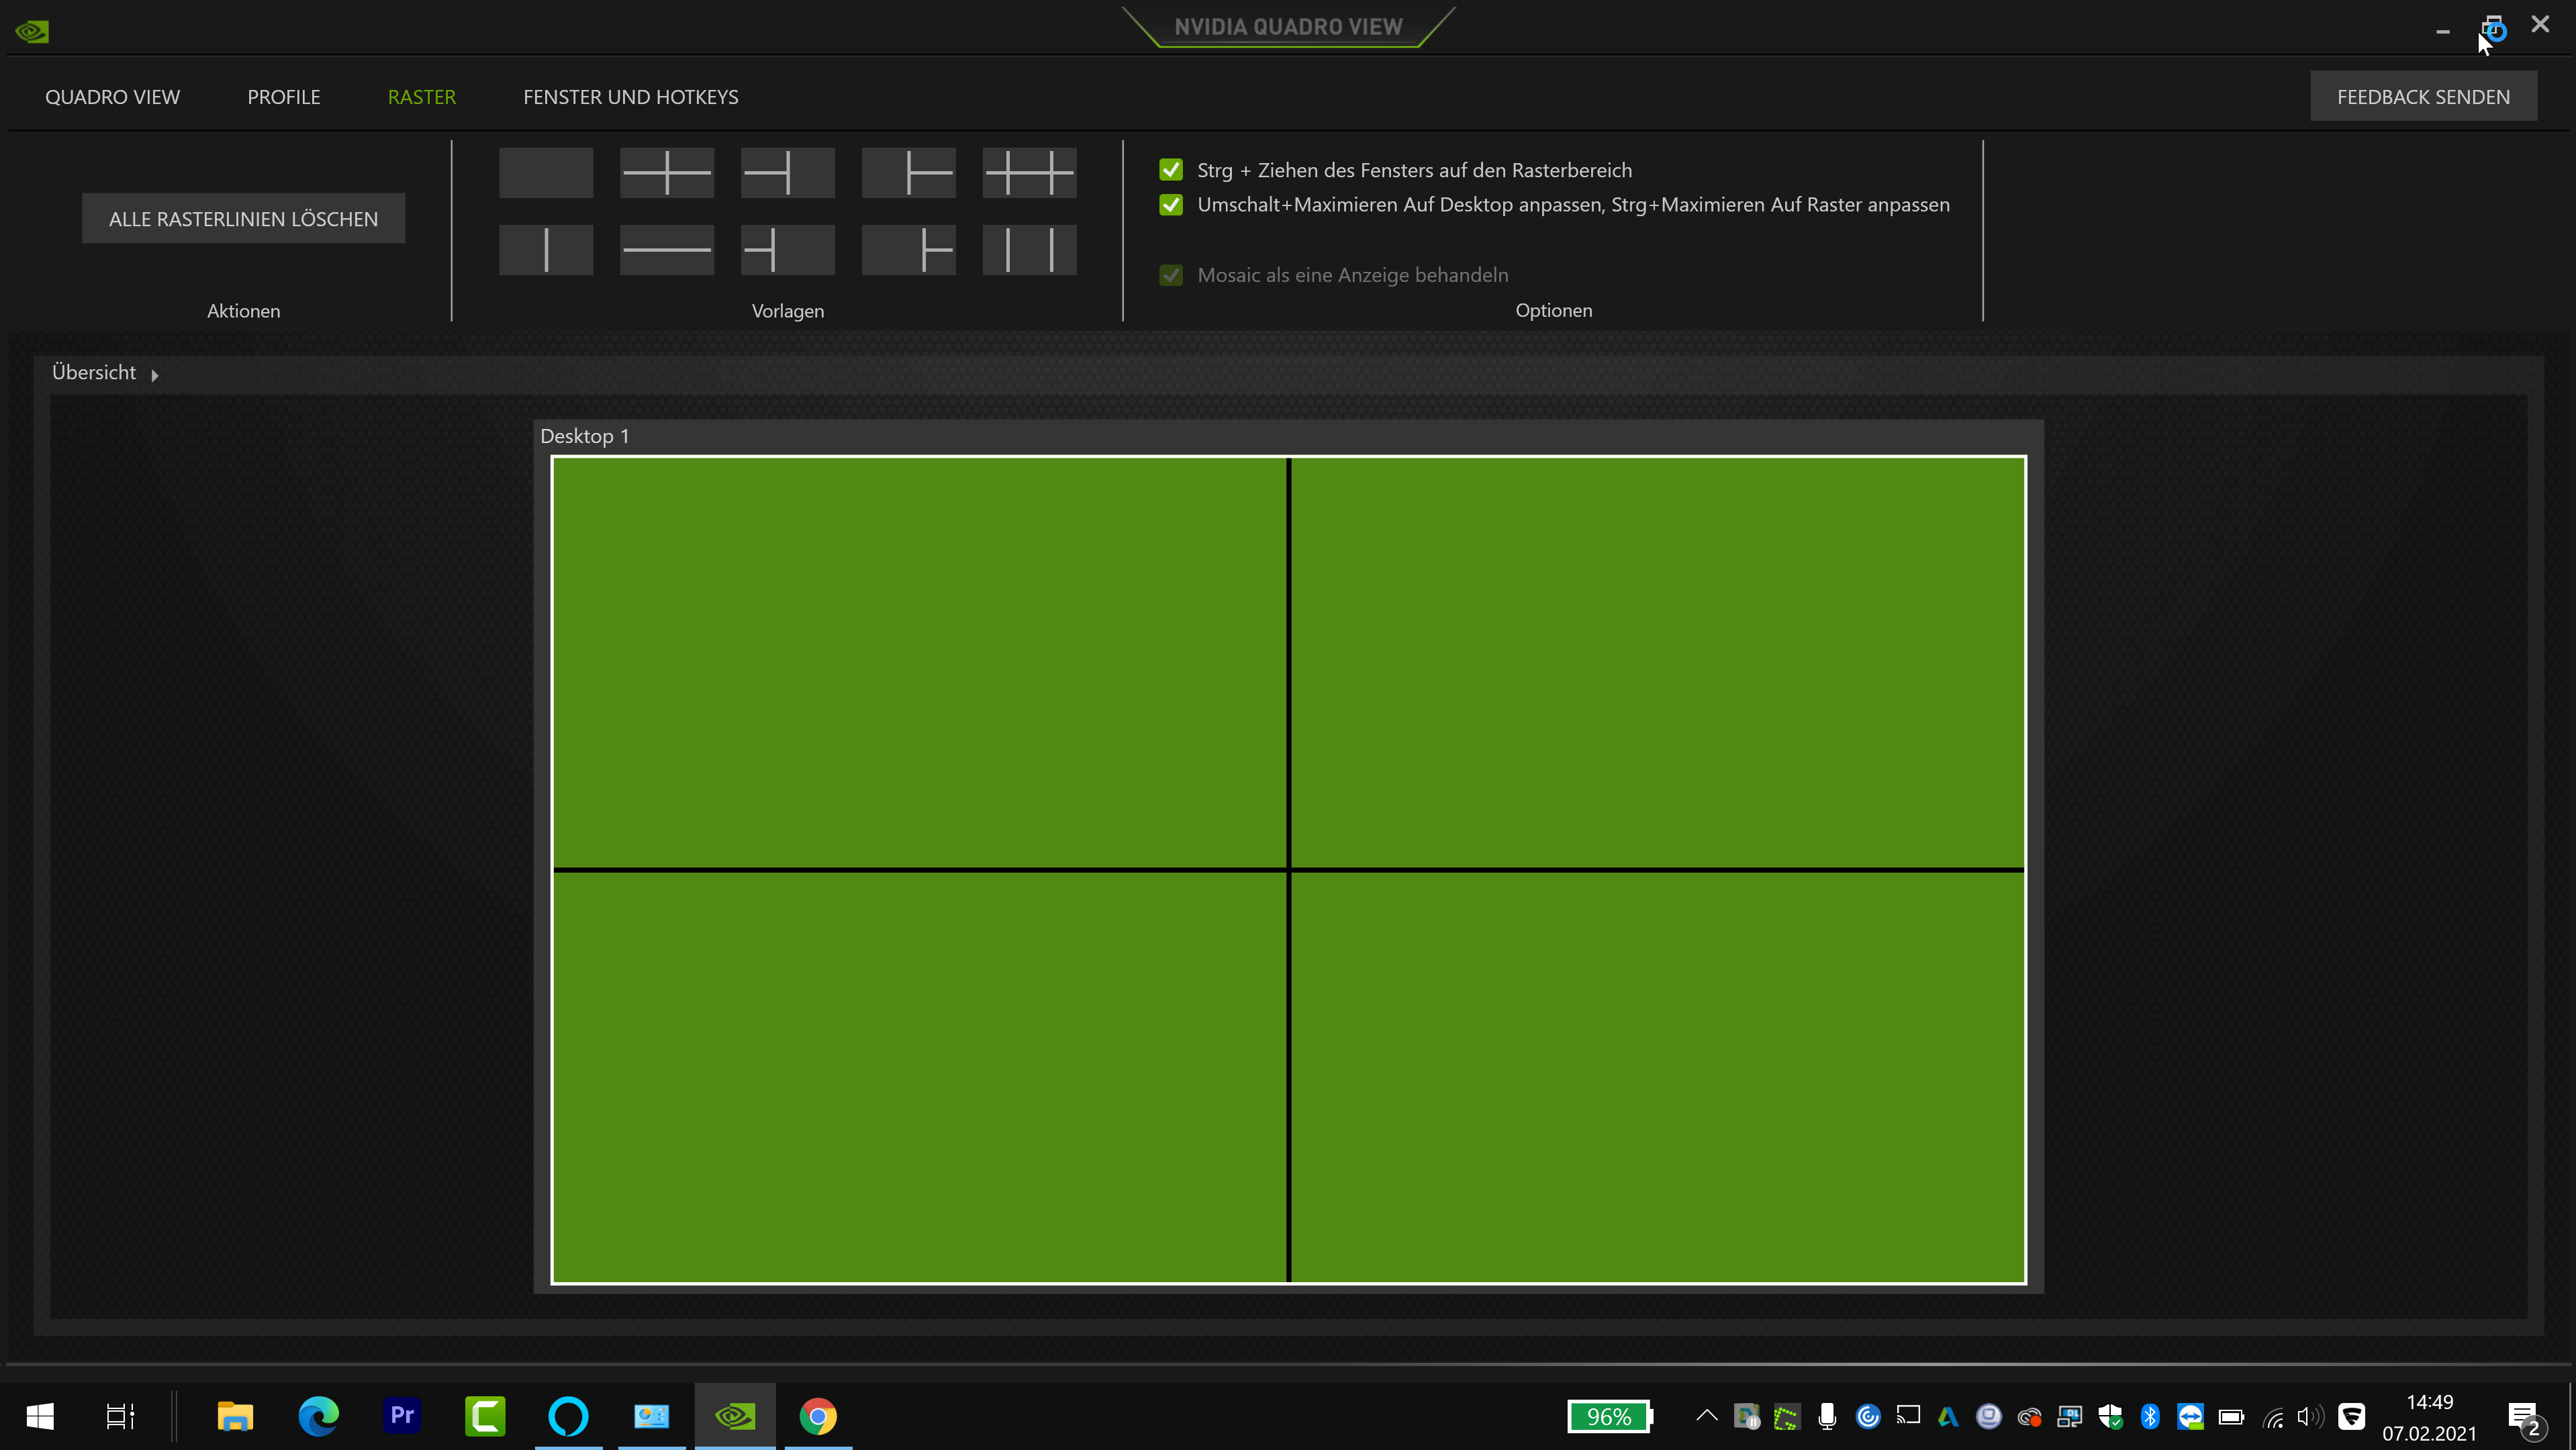Choose the single horizontal line template
This screenshot has width=2576, height=1450.
[x=667, y=250]
